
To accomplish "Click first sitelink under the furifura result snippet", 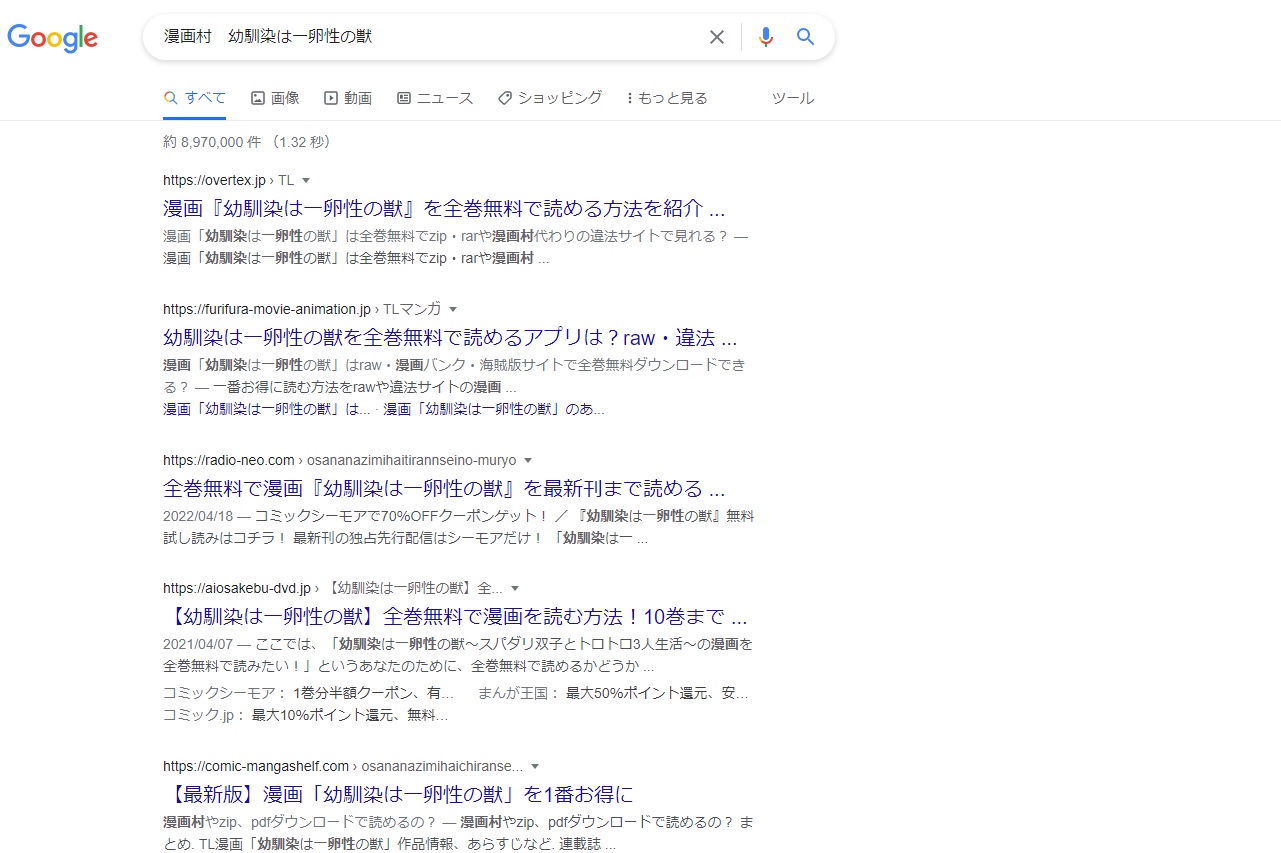I will tap(267, 409).
